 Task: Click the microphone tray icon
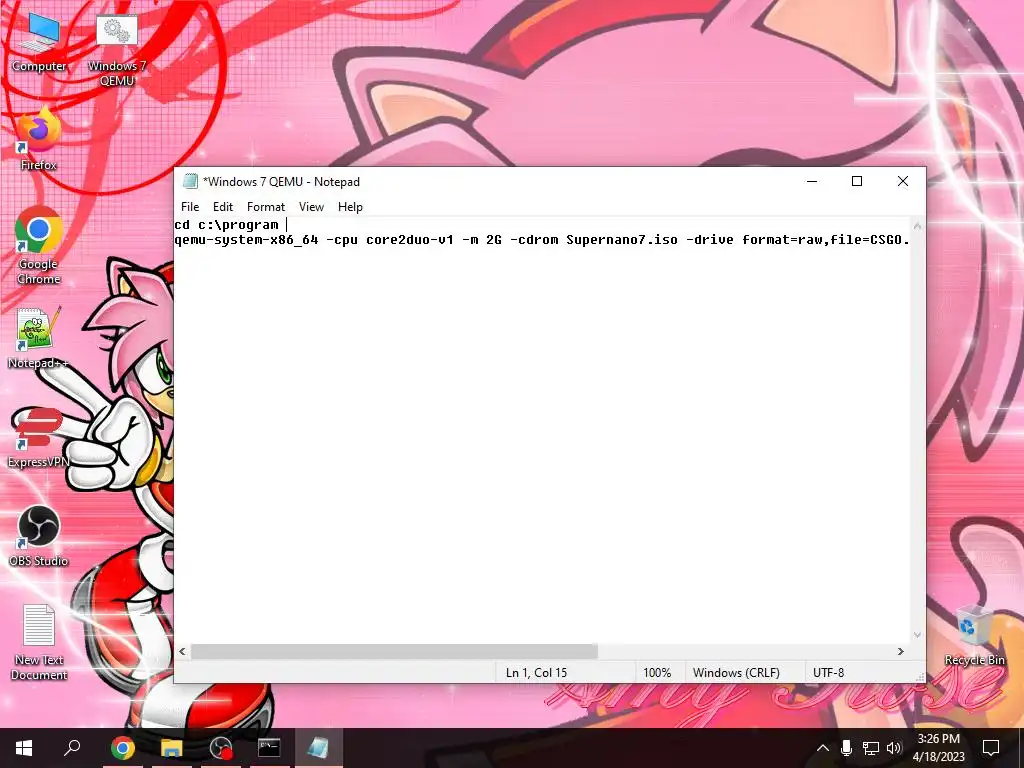pos(846,748)
